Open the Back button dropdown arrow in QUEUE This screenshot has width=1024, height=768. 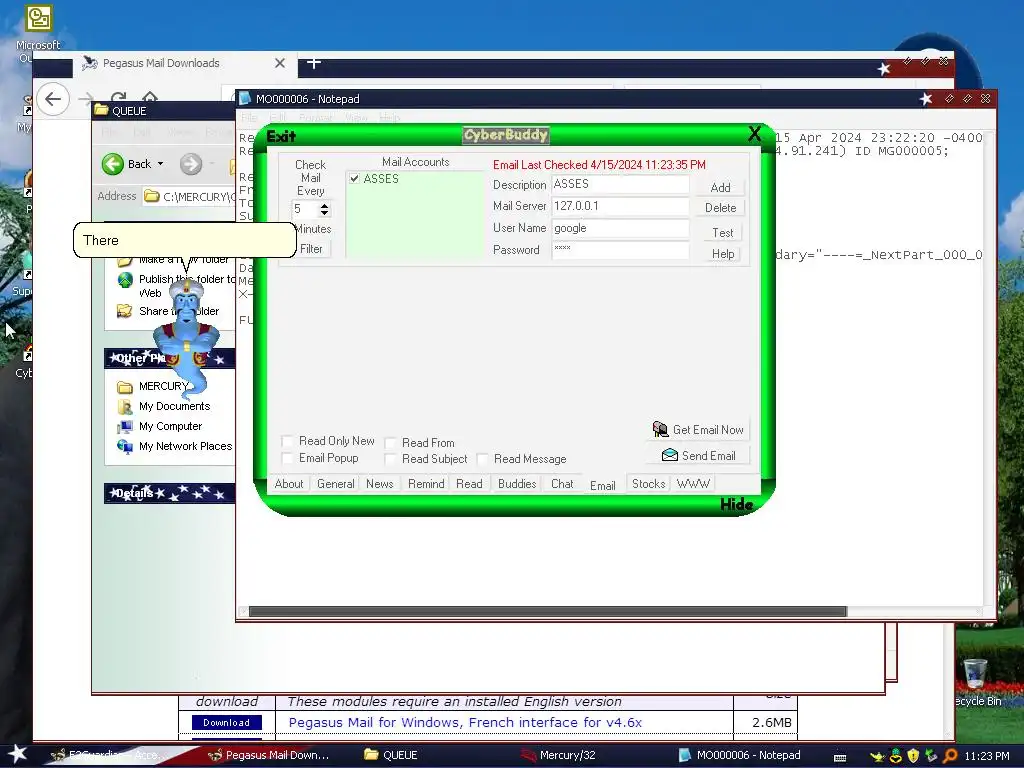pyautogui.click(x=161, y=164)
